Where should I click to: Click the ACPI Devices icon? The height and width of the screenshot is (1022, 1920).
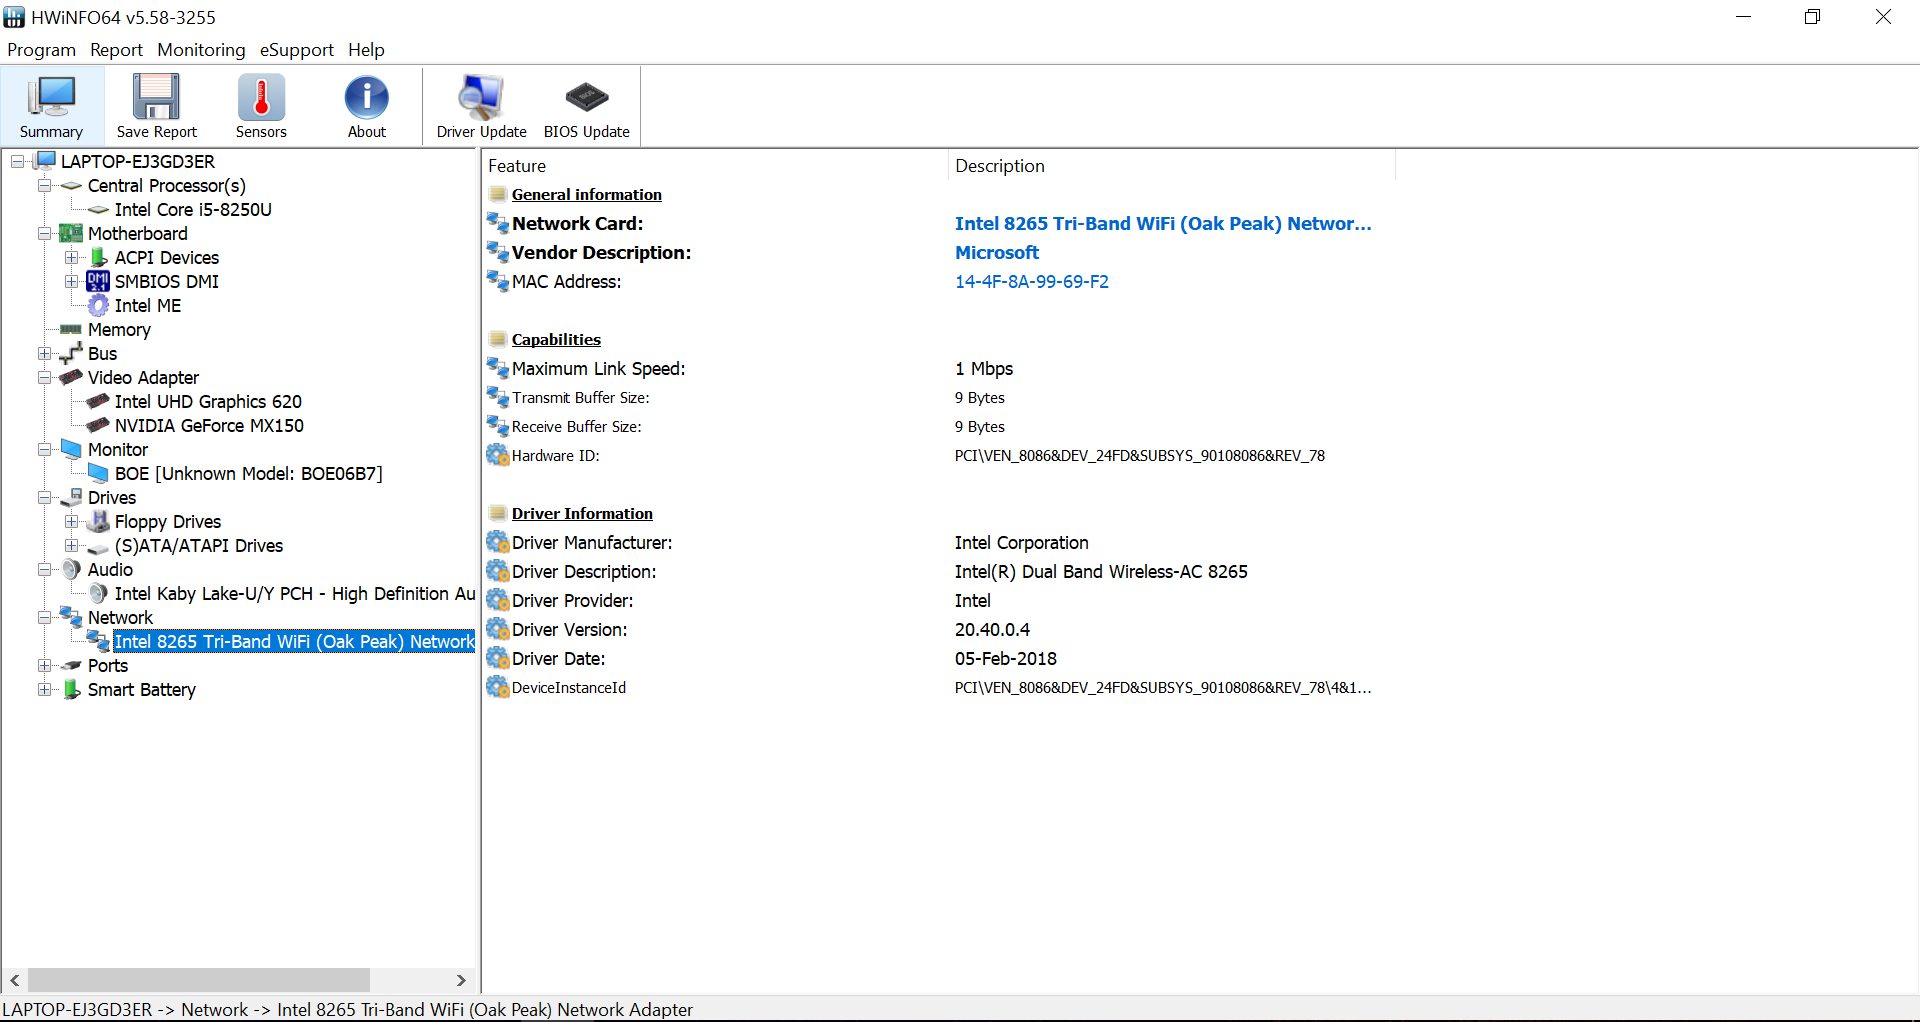pos(99,257)
